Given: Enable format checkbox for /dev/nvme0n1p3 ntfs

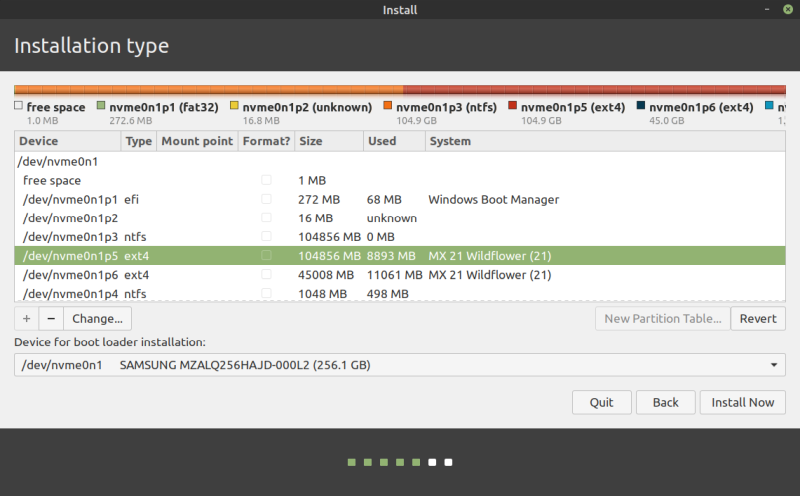Looking at the screenshot, I should (x=266, y=237).
